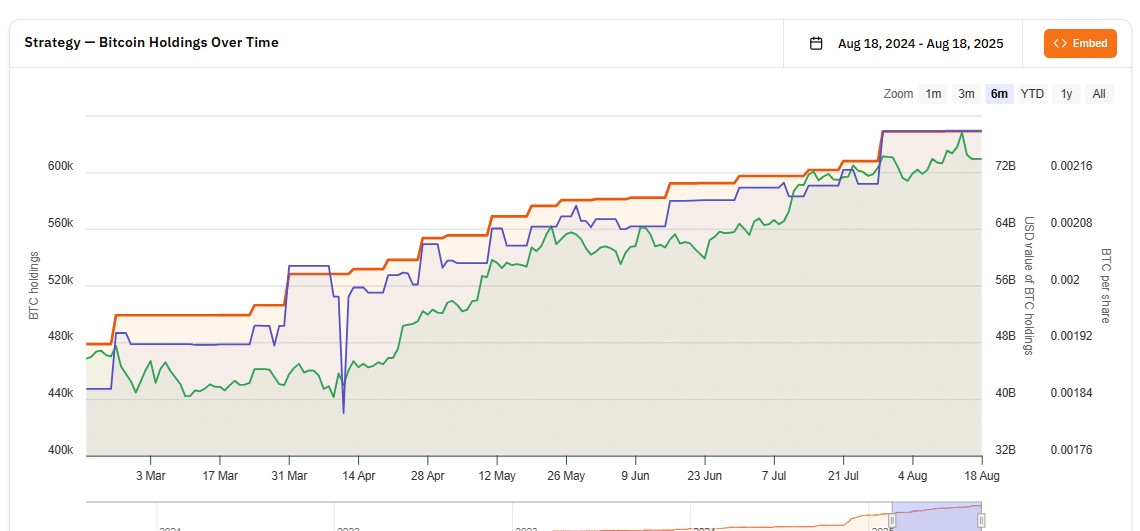The width and height of the screenshot is (1140, 531).
Task: Click the 'USD value of BTC holdings' axis title
Action: click(1029, 286)
